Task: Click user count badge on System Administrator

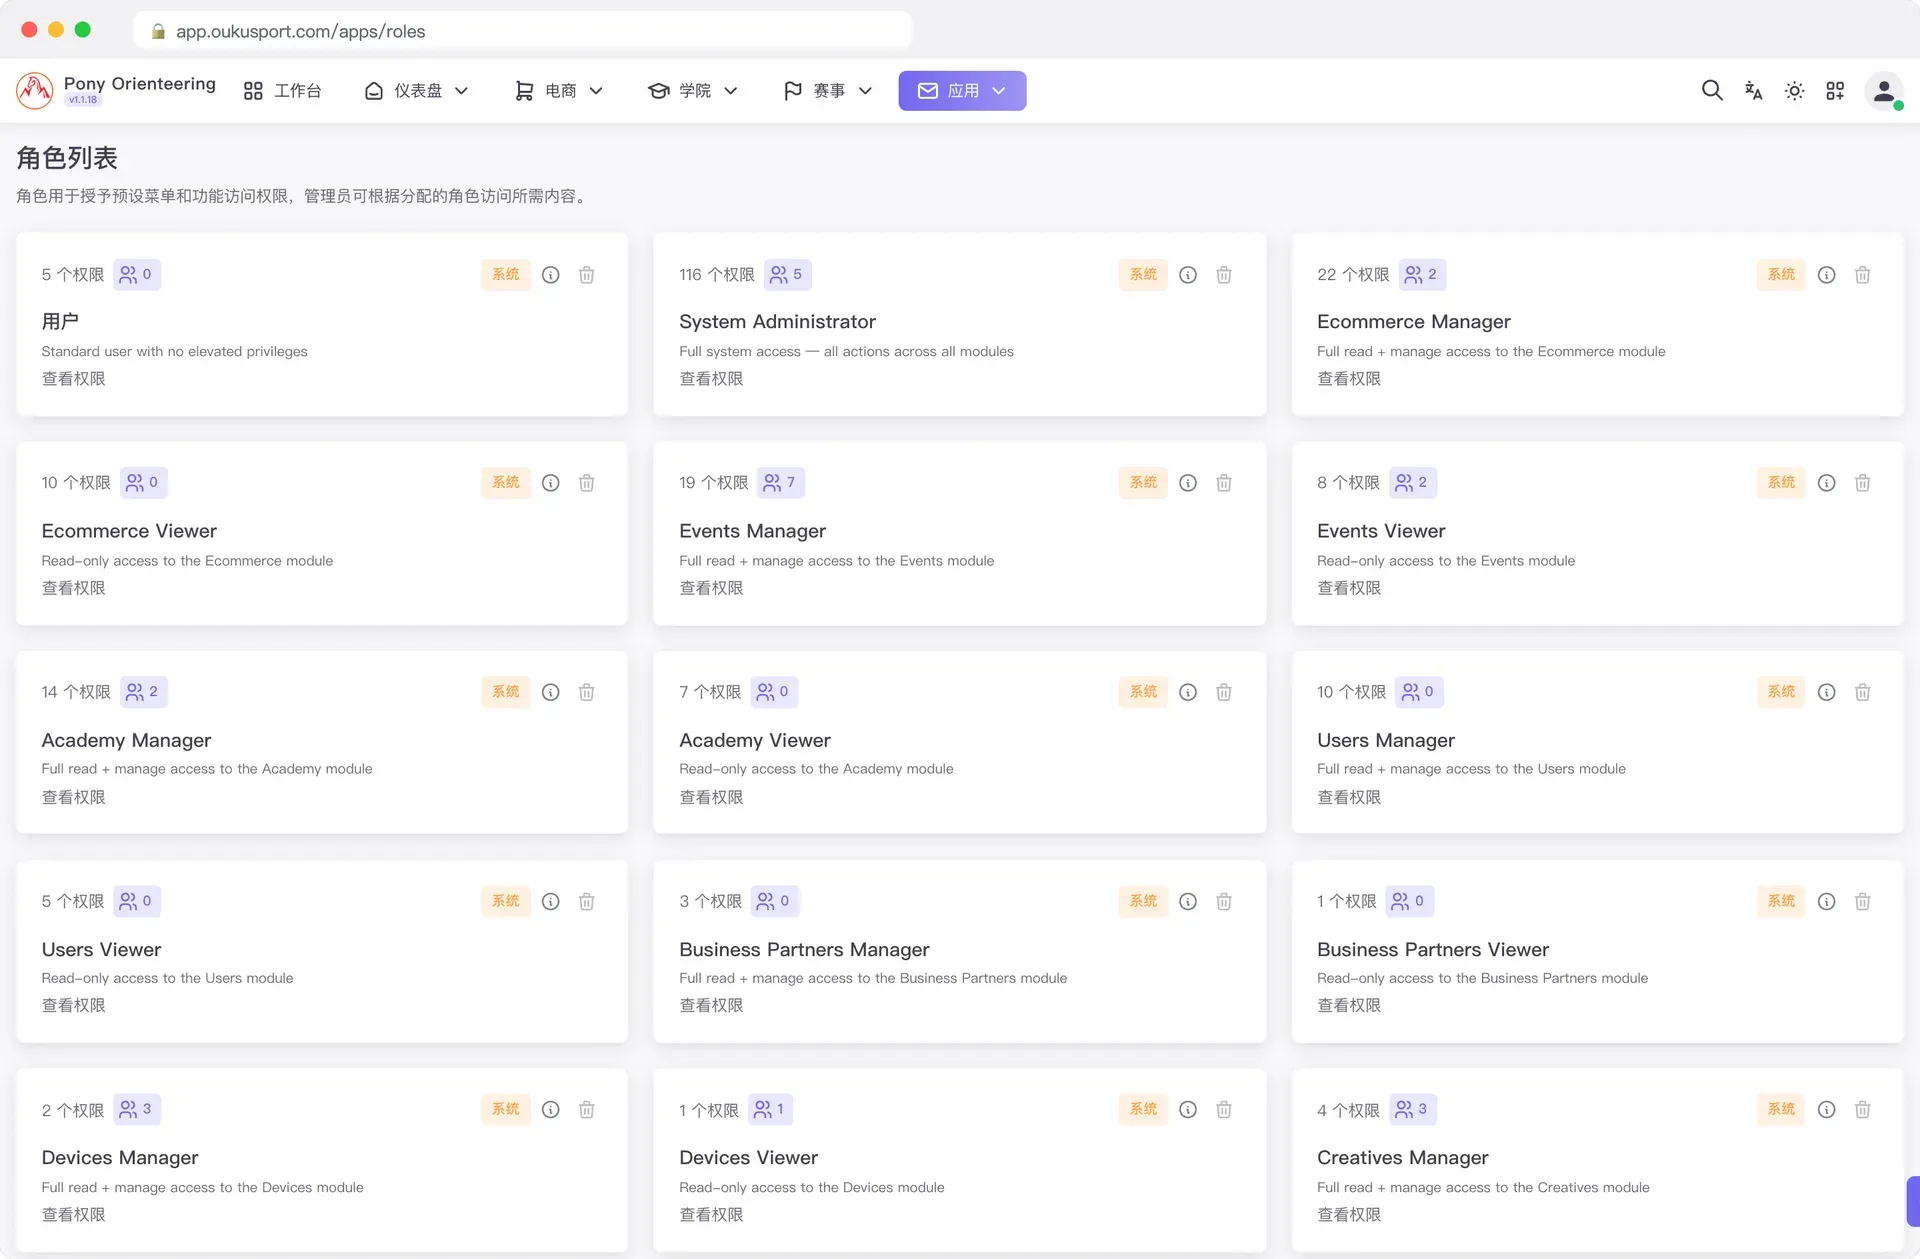Action: (x=788, y=274)
